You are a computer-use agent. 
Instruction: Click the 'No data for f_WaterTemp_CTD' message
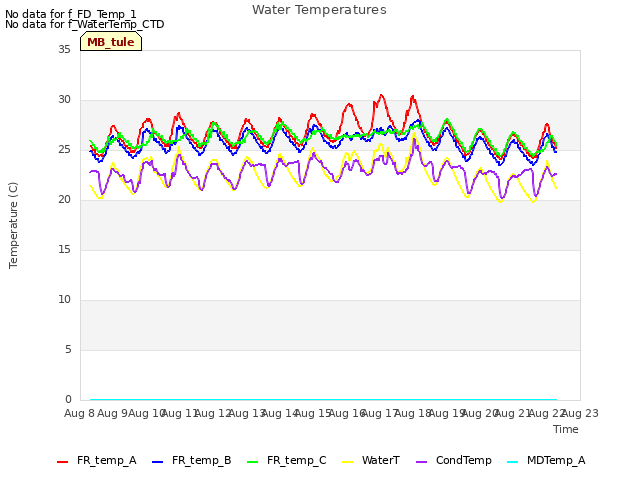84,24
